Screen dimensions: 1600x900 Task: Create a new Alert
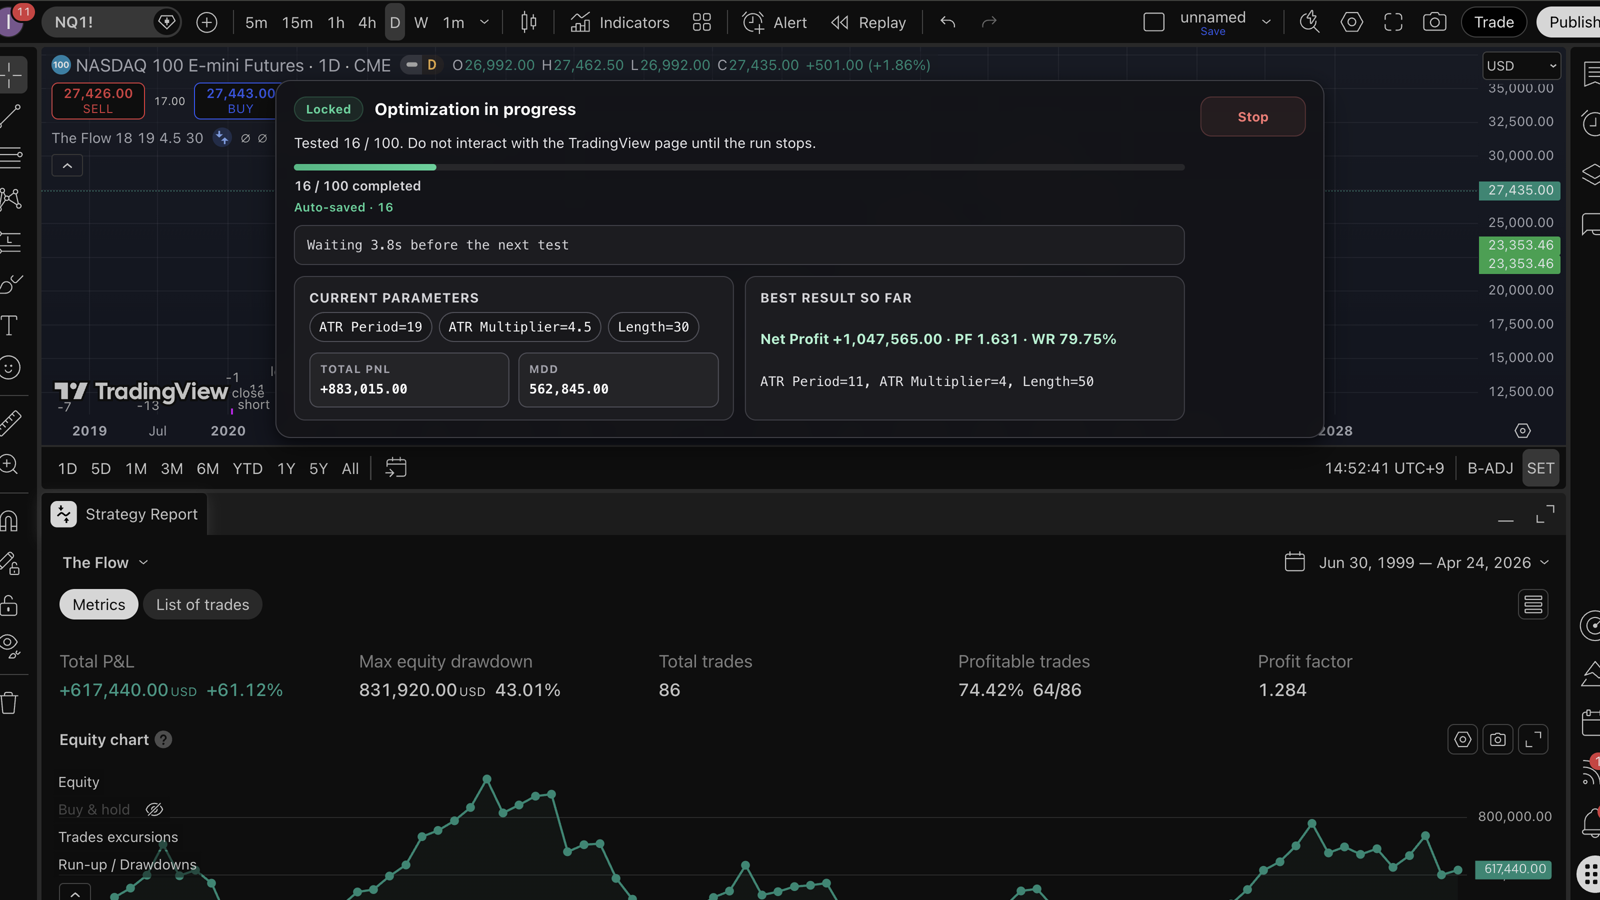[x=775, y=22]
